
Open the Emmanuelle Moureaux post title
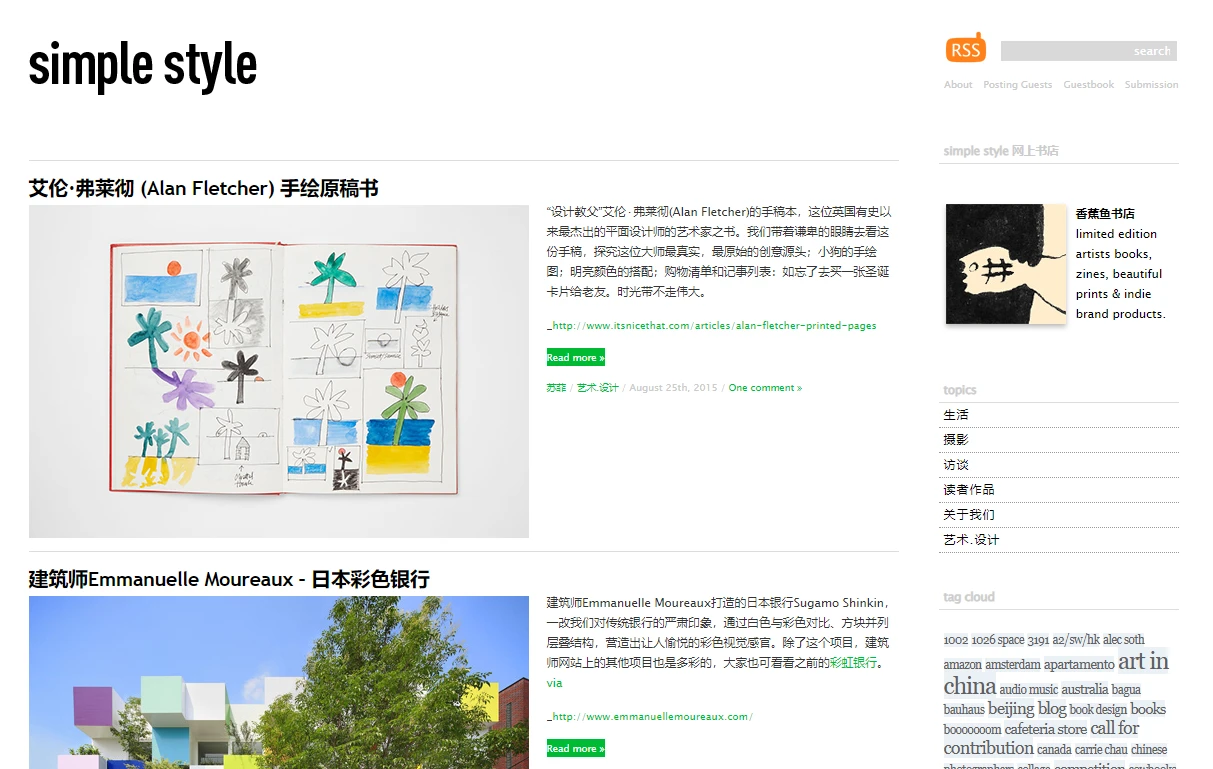[229, 579]
